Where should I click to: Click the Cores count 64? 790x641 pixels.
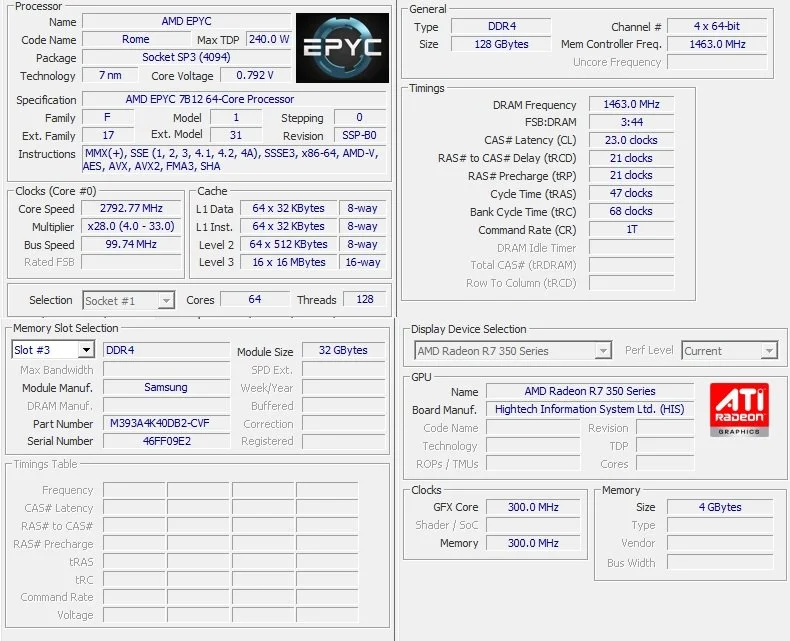(x=255, y=299)
